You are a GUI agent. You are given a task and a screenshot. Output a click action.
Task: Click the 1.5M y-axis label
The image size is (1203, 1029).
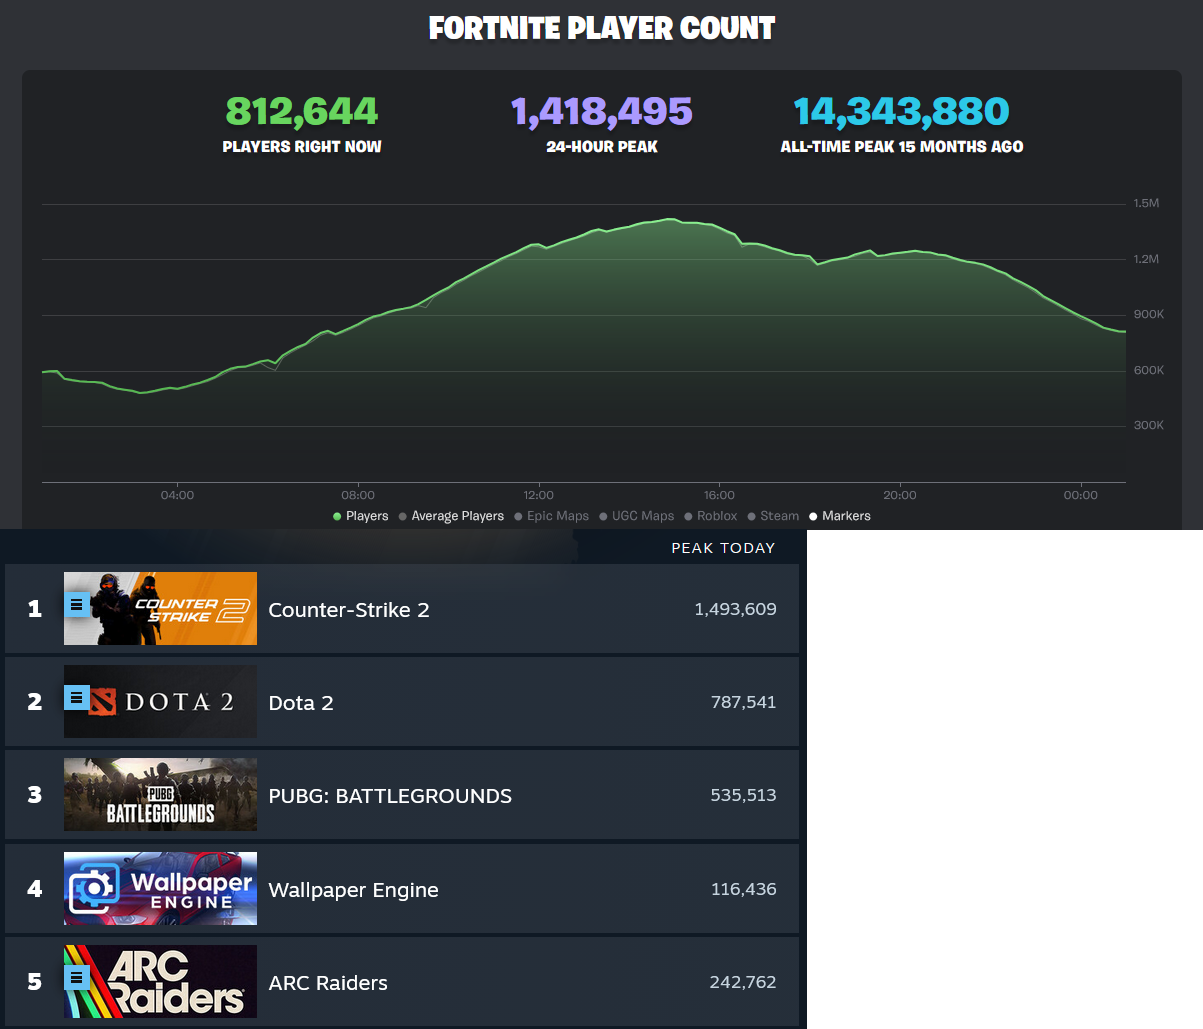click(1146, 203)
